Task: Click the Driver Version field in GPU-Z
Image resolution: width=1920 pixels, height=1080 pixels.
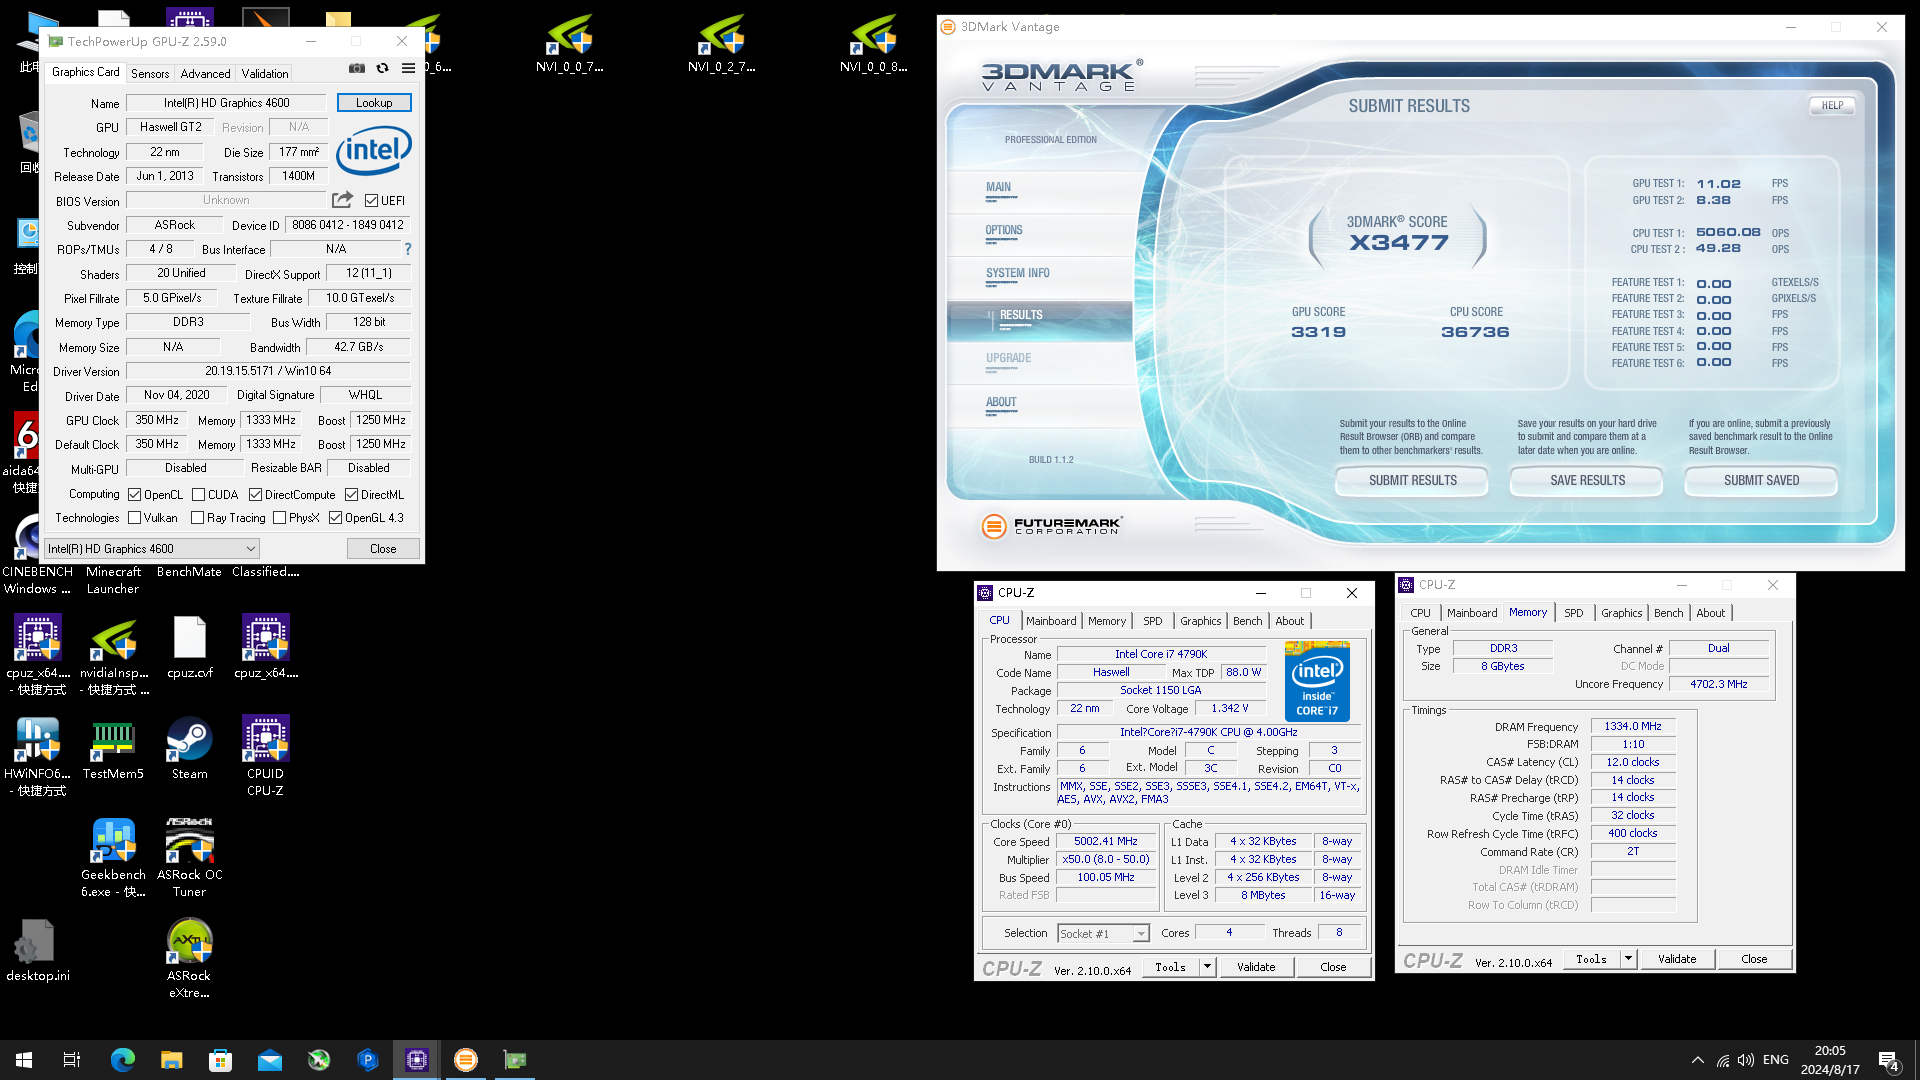Action: pos(268,371)
